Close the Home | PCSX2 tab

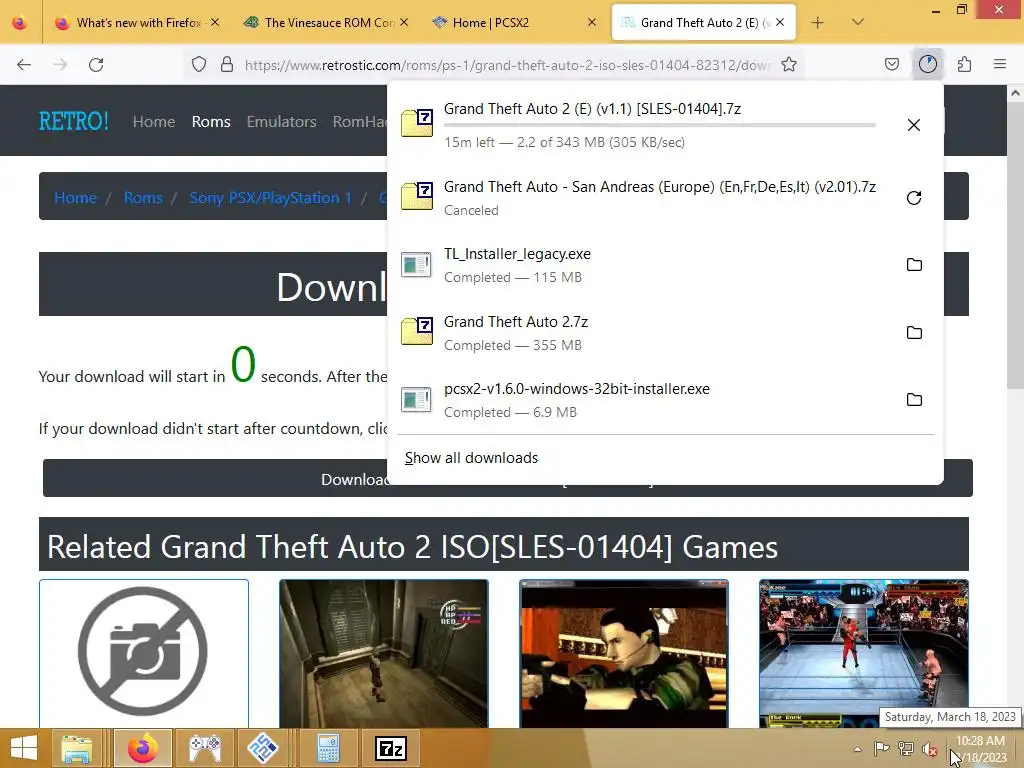coord(592,22)
